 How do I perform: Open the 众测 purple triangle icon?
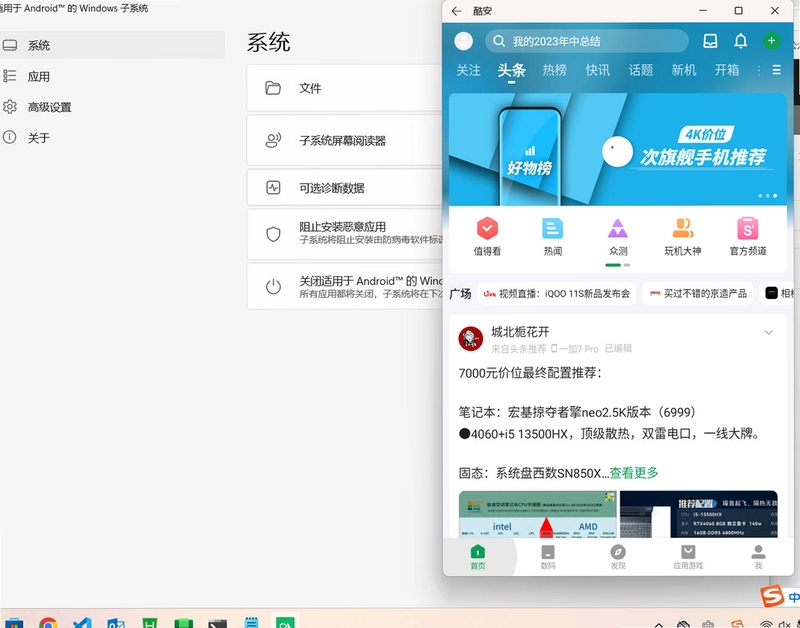[x=618, y=229]
